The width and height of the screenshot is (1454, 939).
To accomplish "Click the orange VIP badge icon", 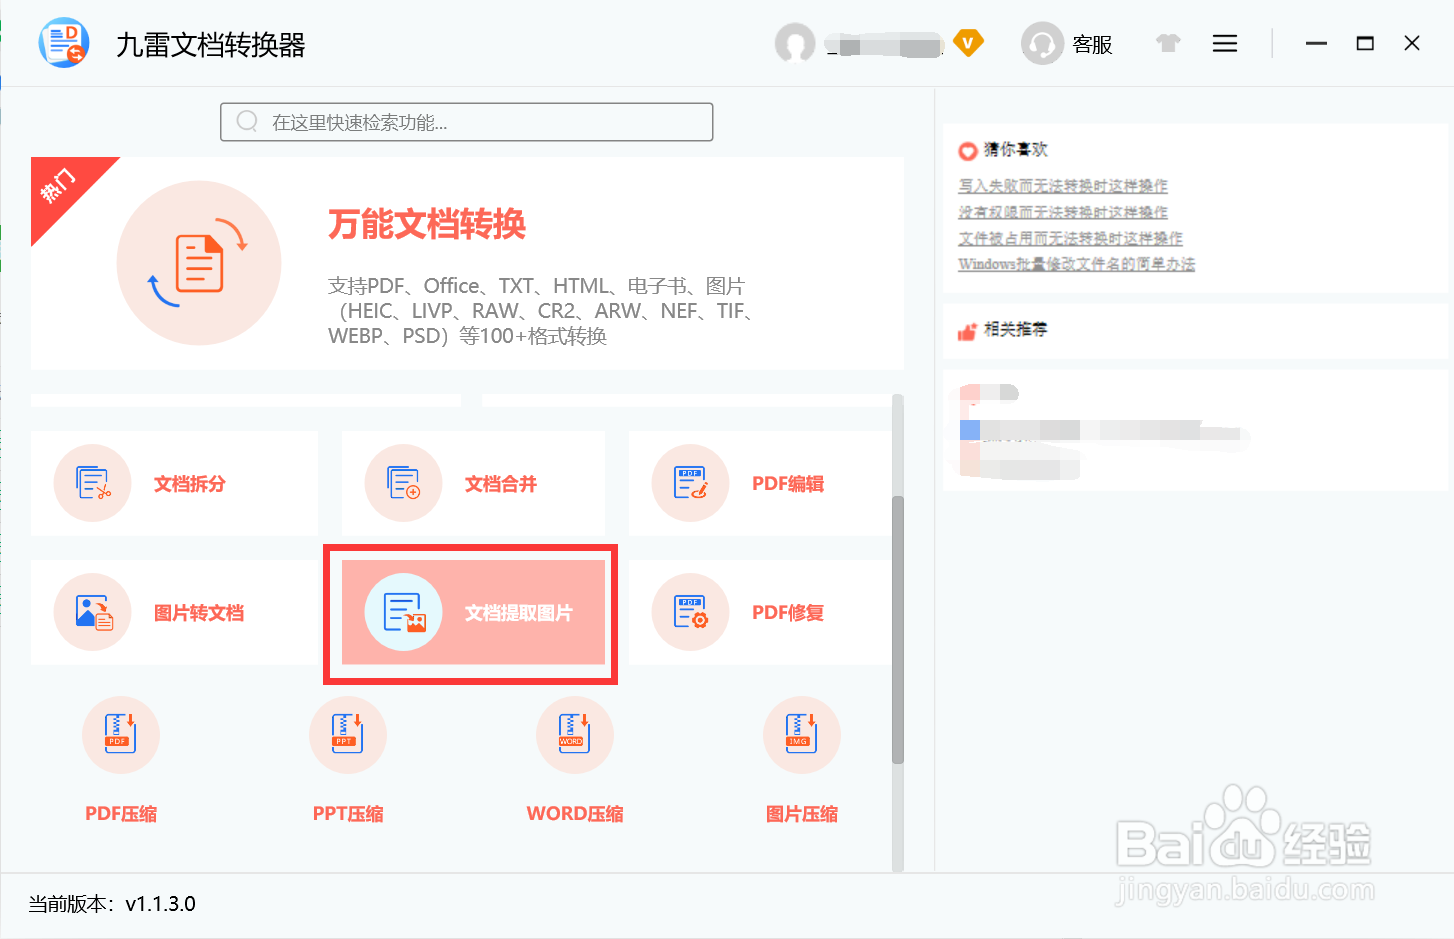I will point(968,43).
